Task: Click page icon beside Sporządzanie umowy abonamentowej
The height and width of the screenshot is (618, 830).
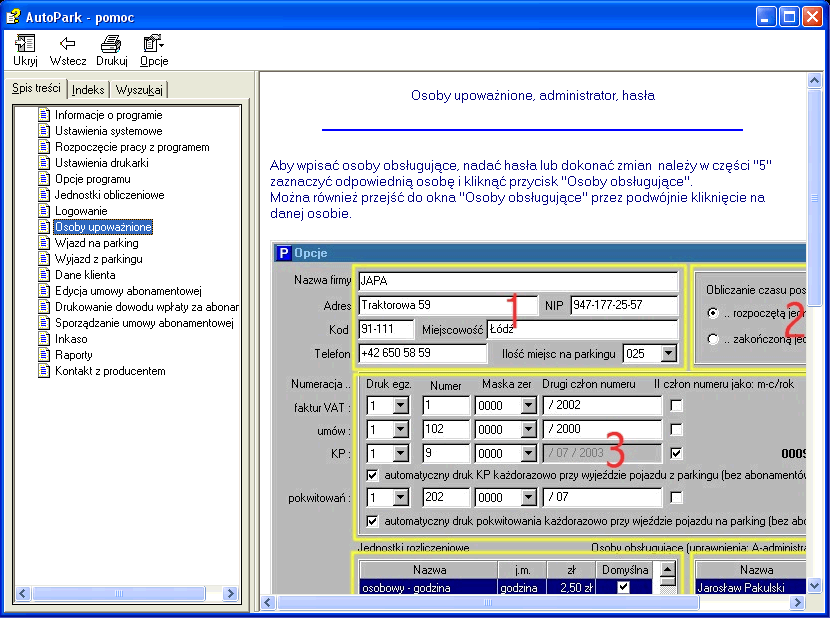Action: pos(44,323)
